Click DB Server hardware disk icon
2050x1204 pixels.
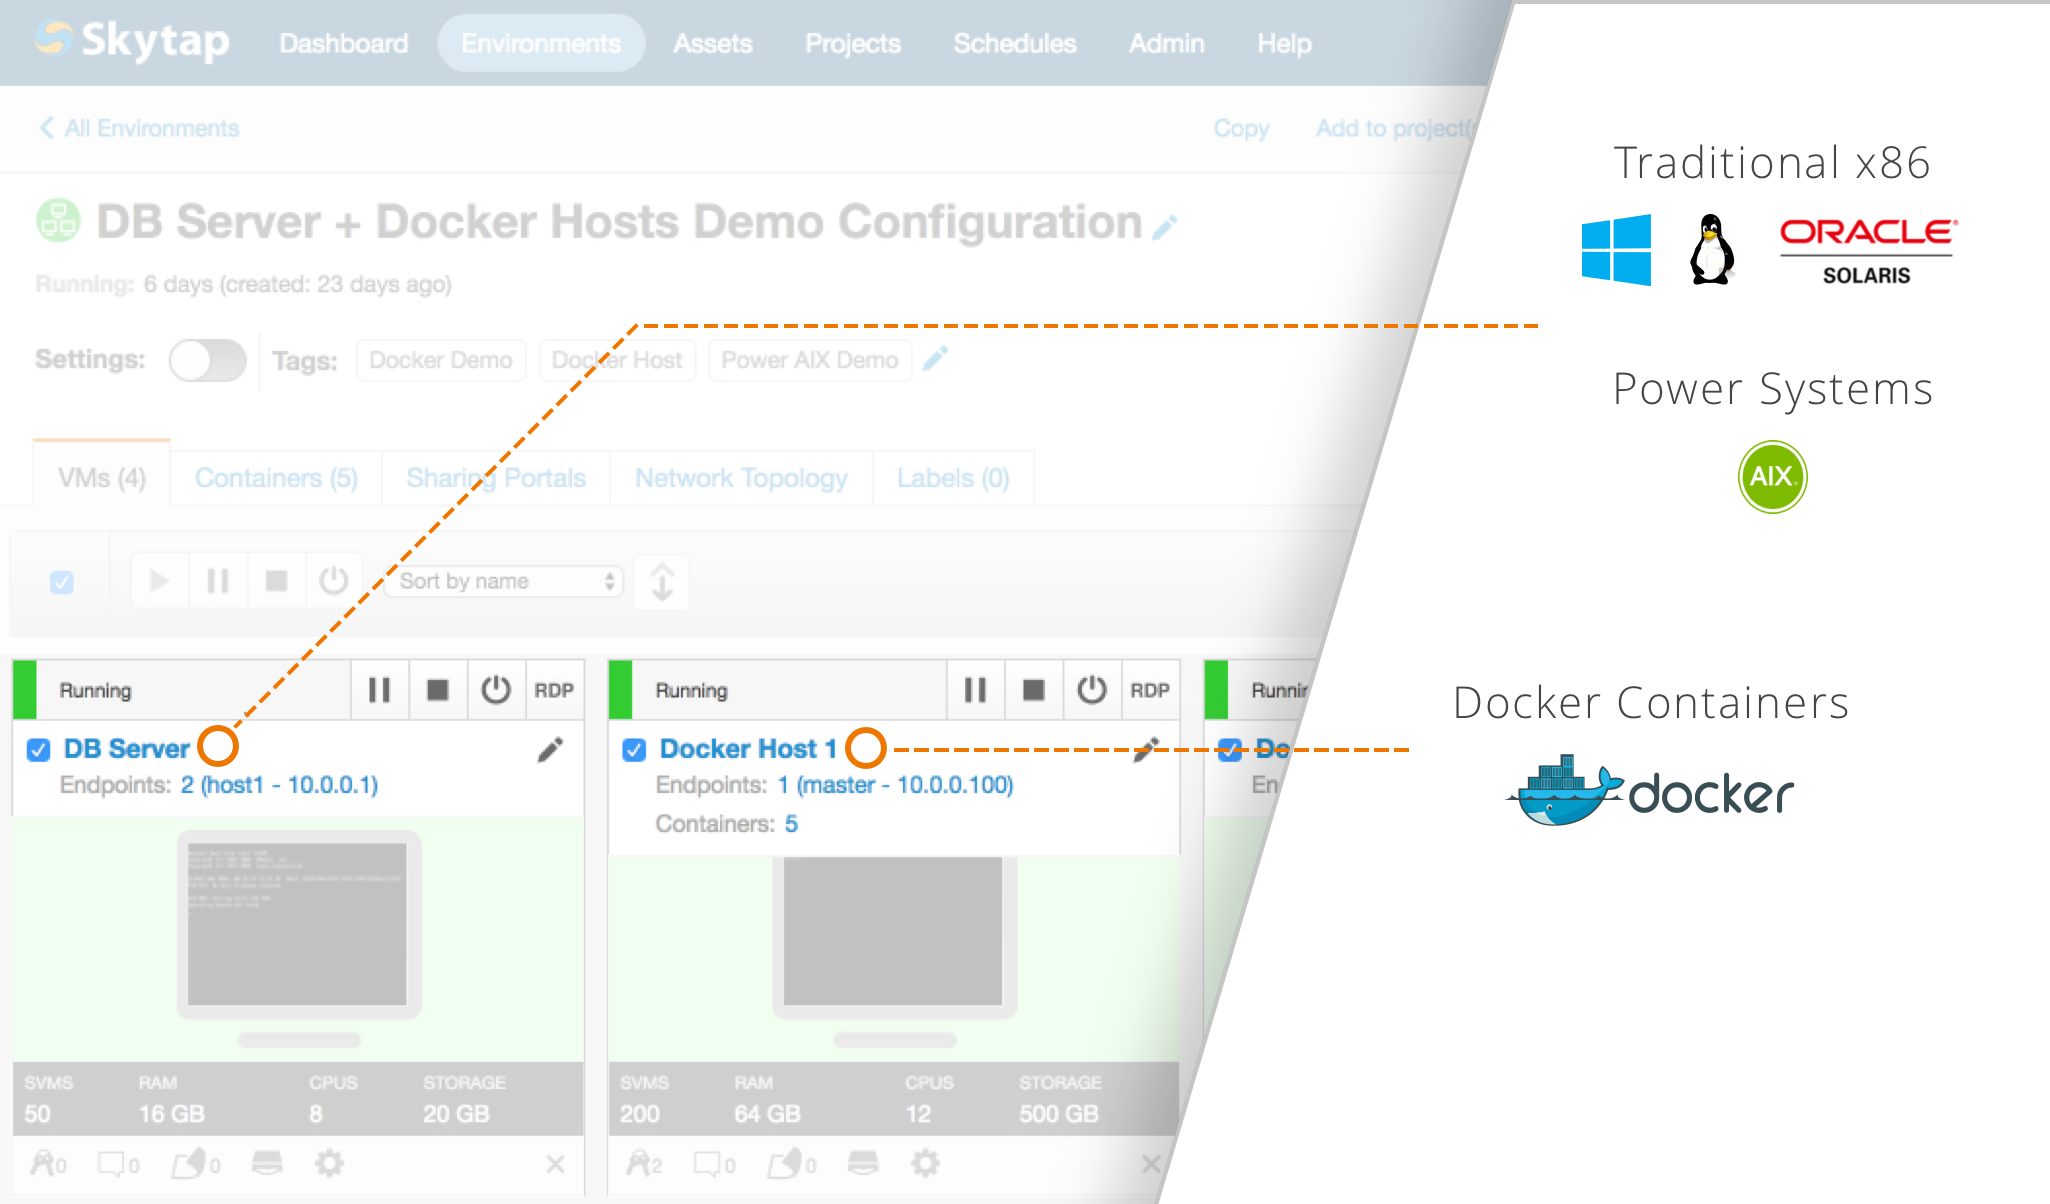267,1163
